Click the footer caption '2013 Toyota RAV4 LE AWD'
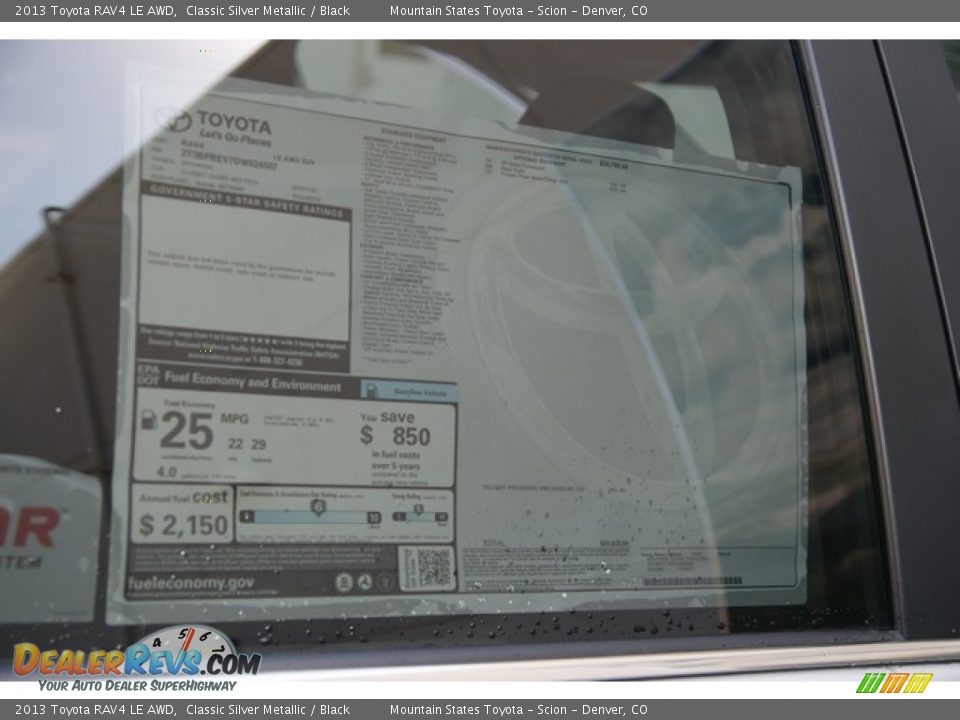The image size is (960, 720). (95, 710)
